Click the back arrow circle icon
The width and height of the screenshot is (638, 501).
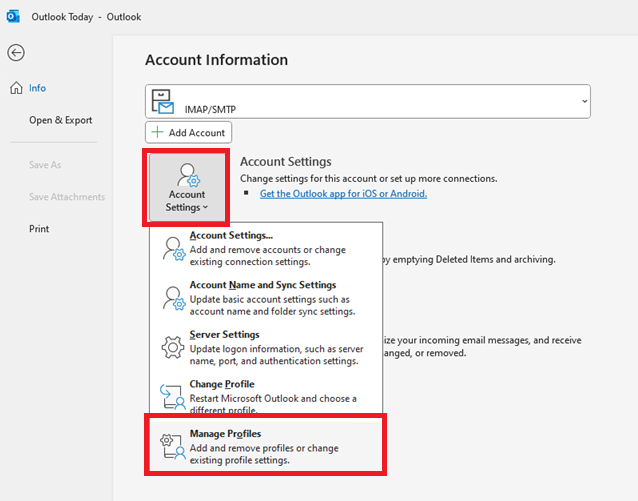[x=16, y=53]
